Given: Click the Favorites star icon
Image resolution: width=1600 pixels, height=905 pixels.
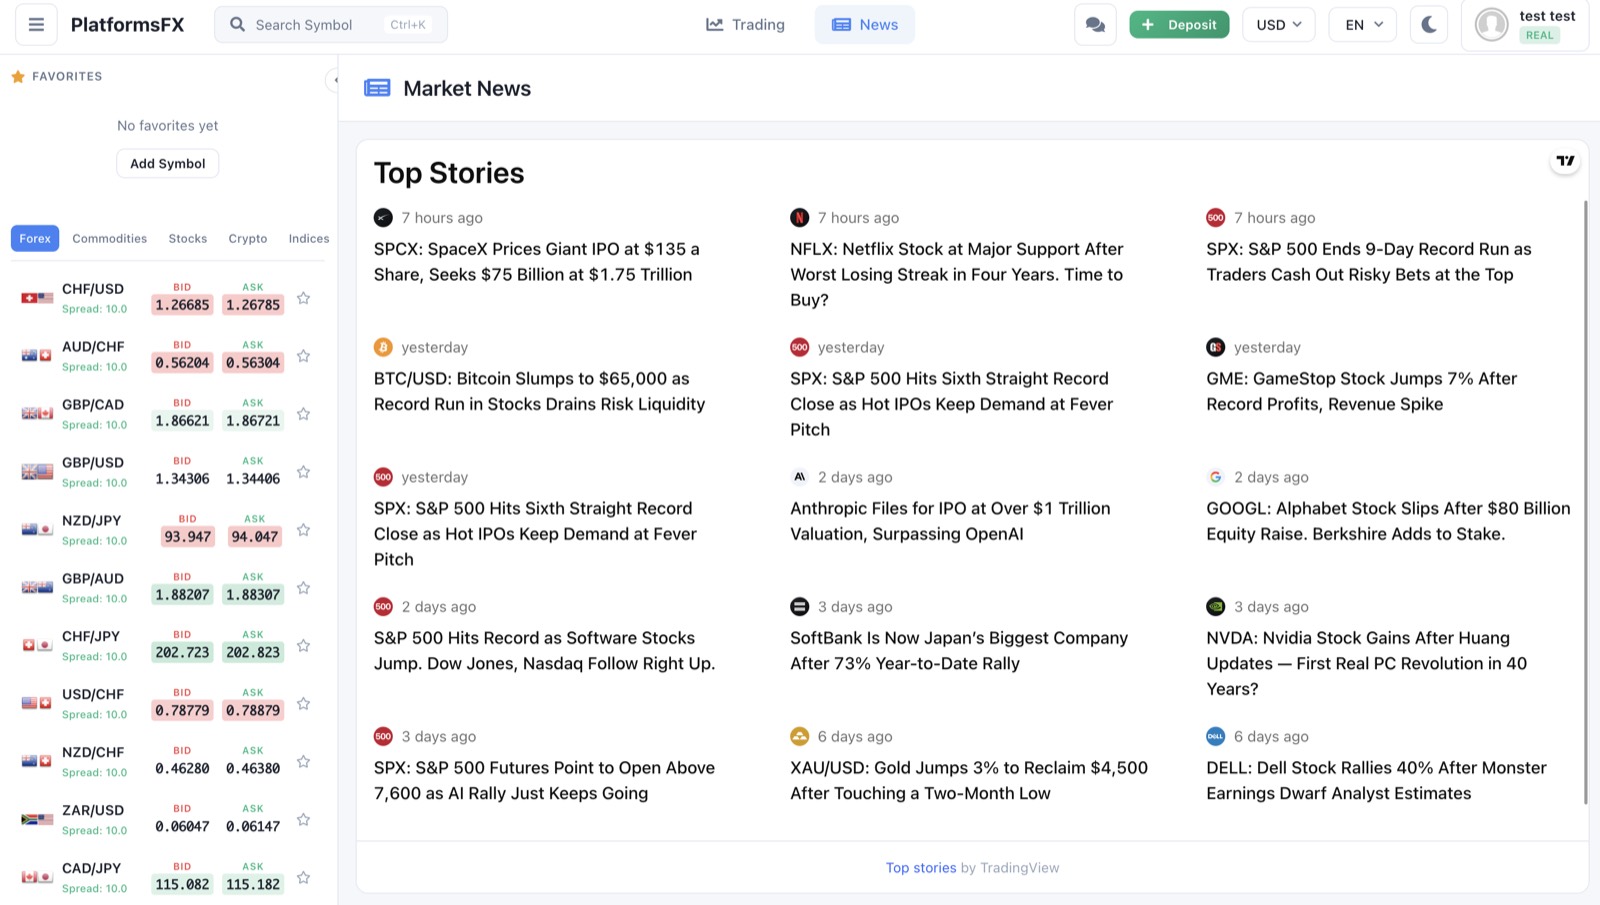Looking at the screenshot, I should pos(18,76).
